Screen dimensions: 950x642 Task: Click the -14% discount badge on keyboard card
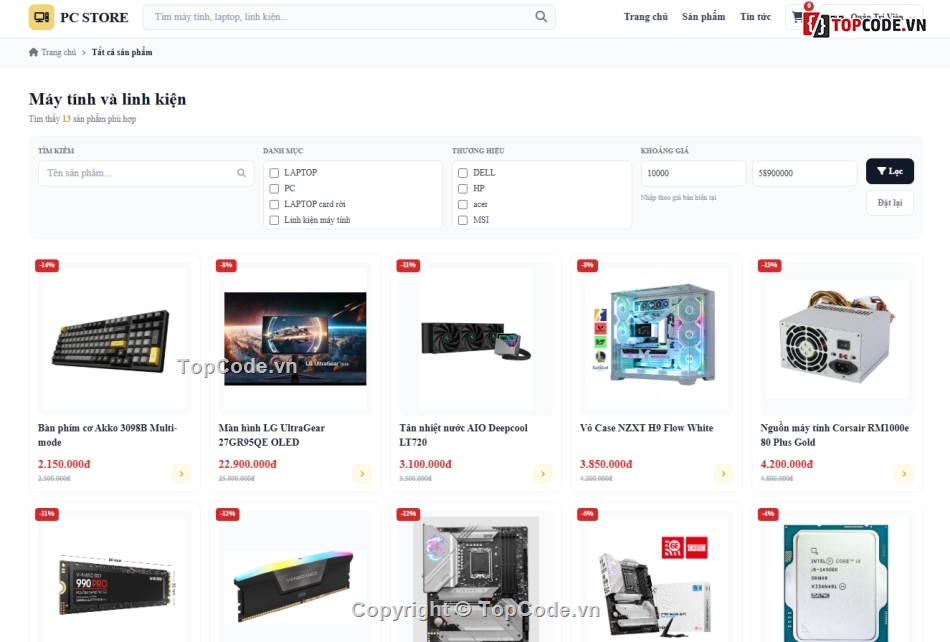[47, 265]
